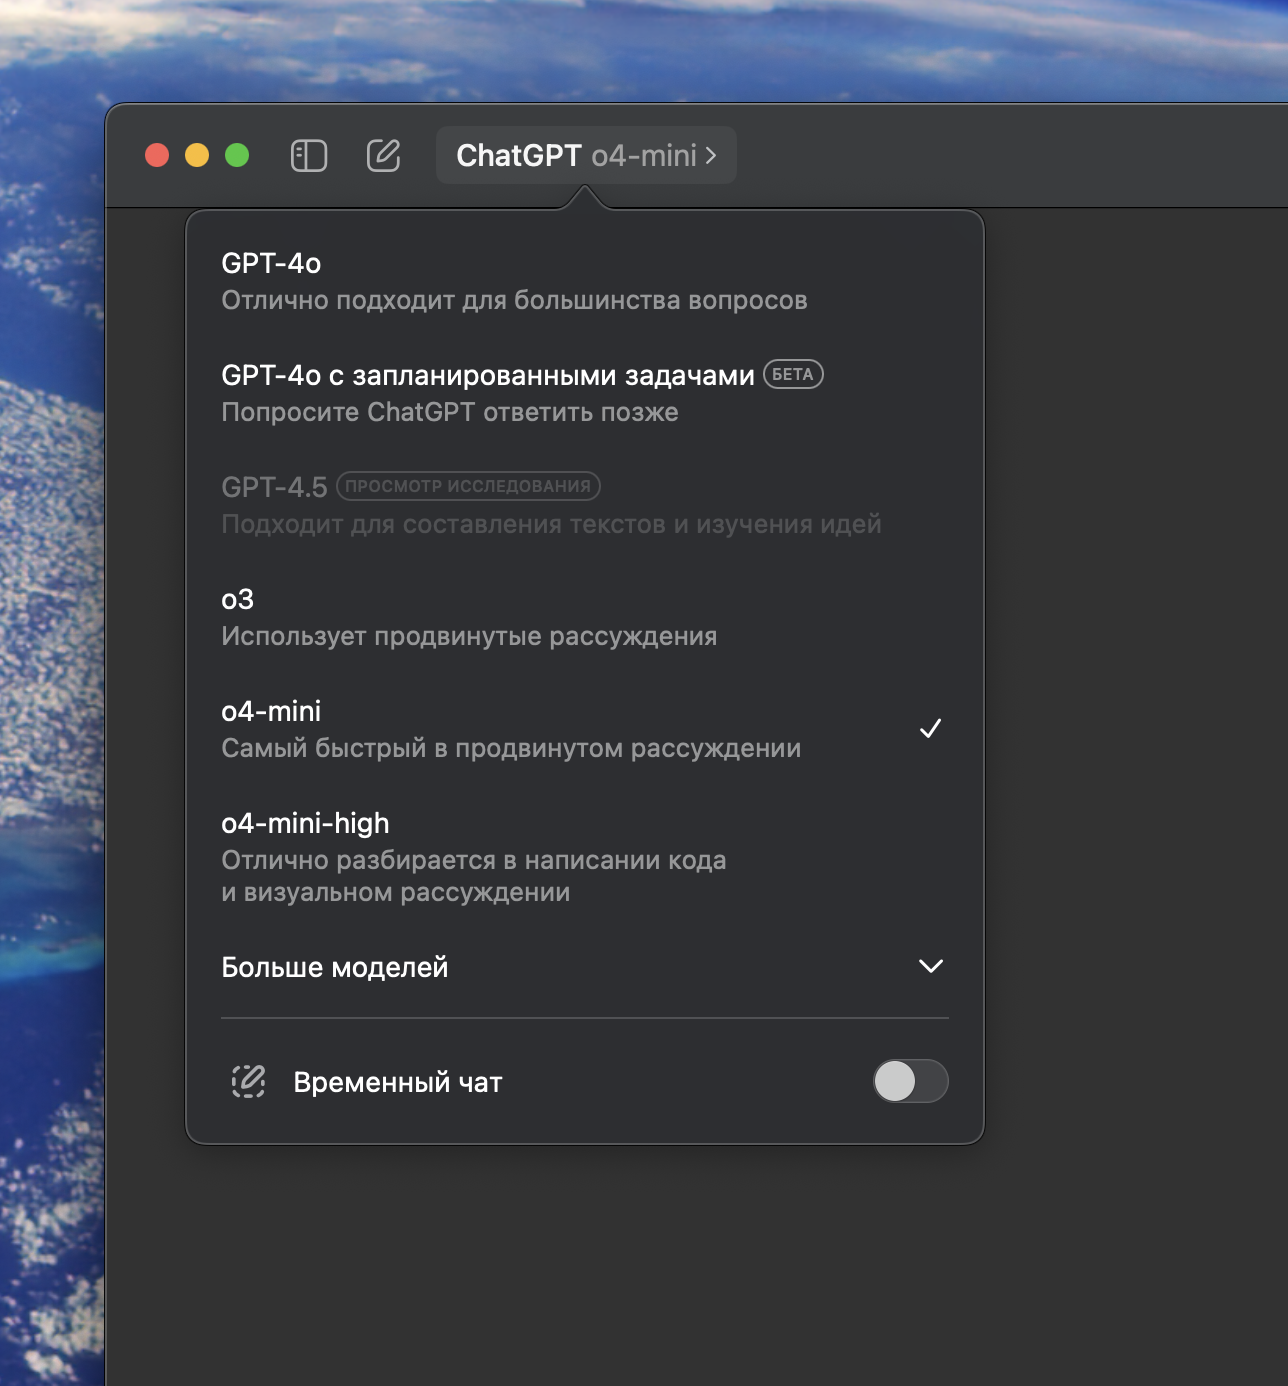
Task: Select the GPT-4.5 model entry
Action: click(x=585, y=505)
